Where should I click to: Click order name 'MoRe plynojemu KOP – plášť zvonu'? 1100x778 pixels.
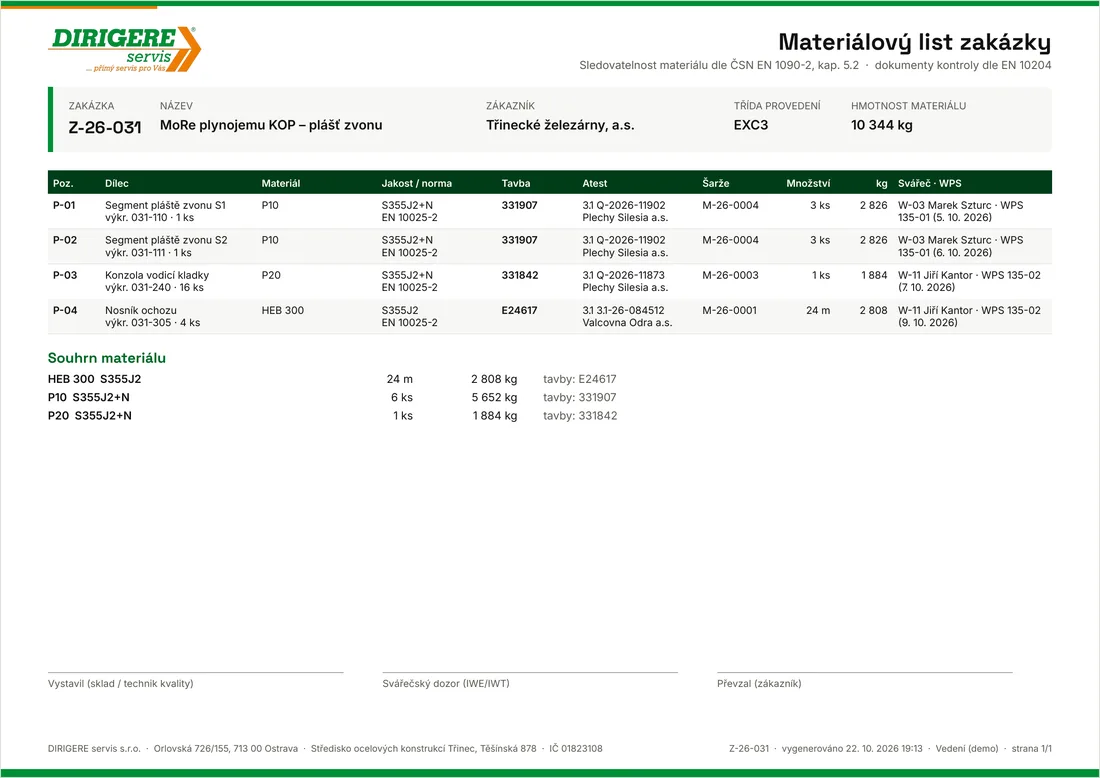coord(271,126)
